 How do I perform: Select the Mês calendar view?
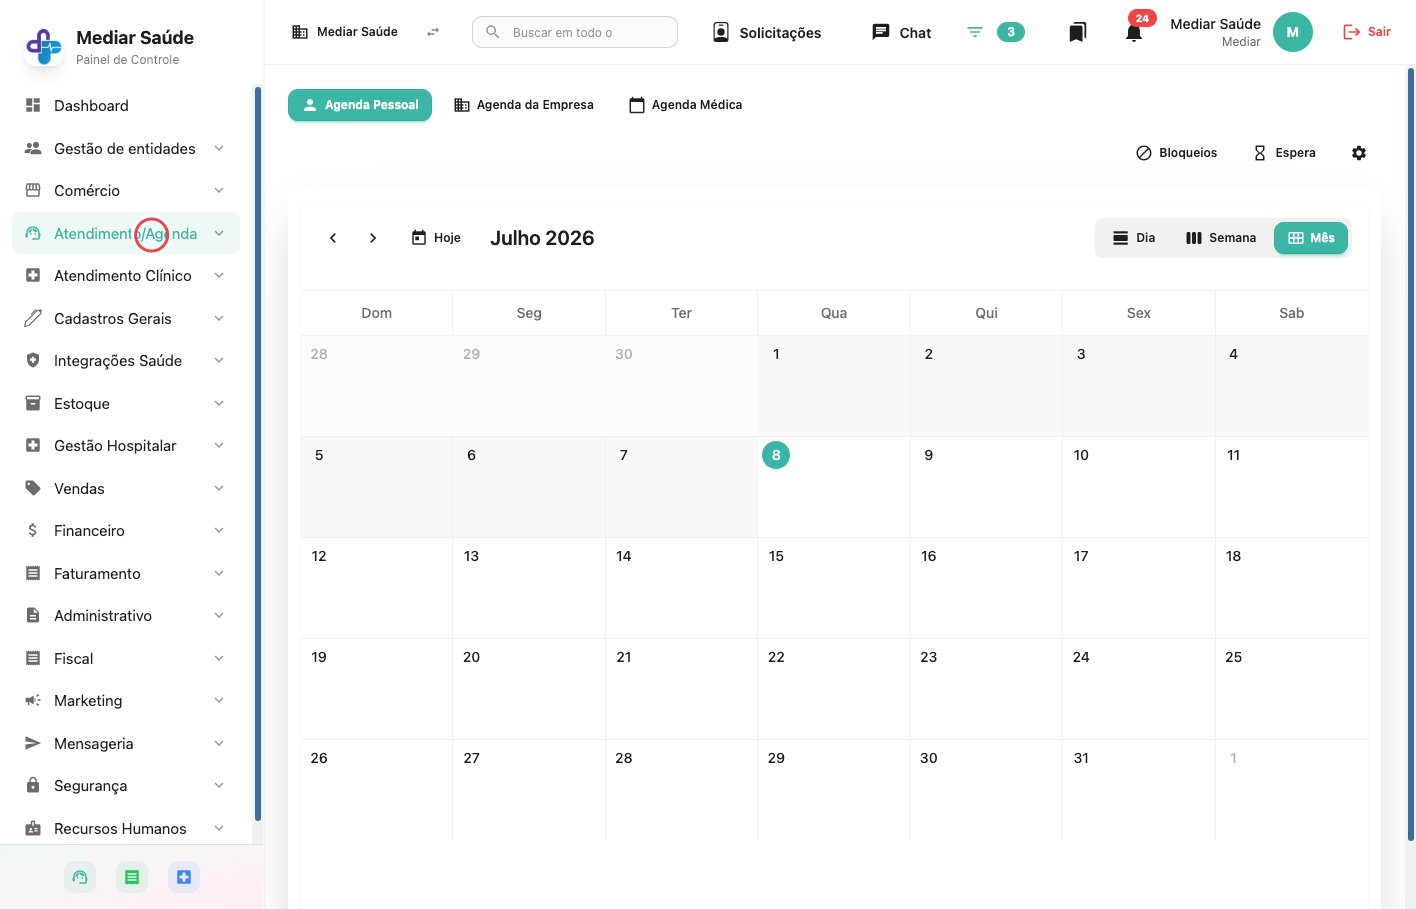click(x=1311, y=238)
